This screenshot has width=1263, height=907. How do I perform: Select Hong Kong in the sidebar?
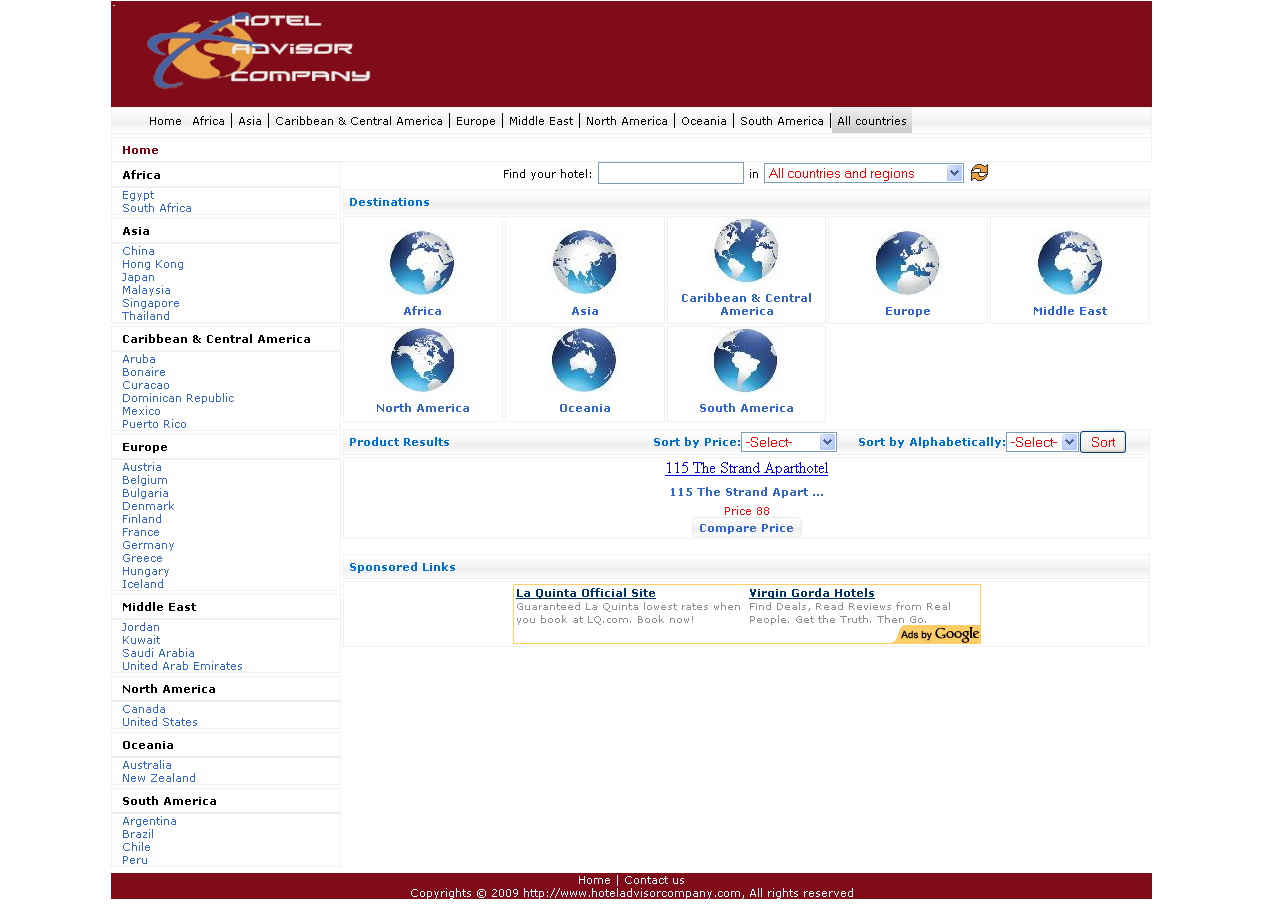point(153,264)
